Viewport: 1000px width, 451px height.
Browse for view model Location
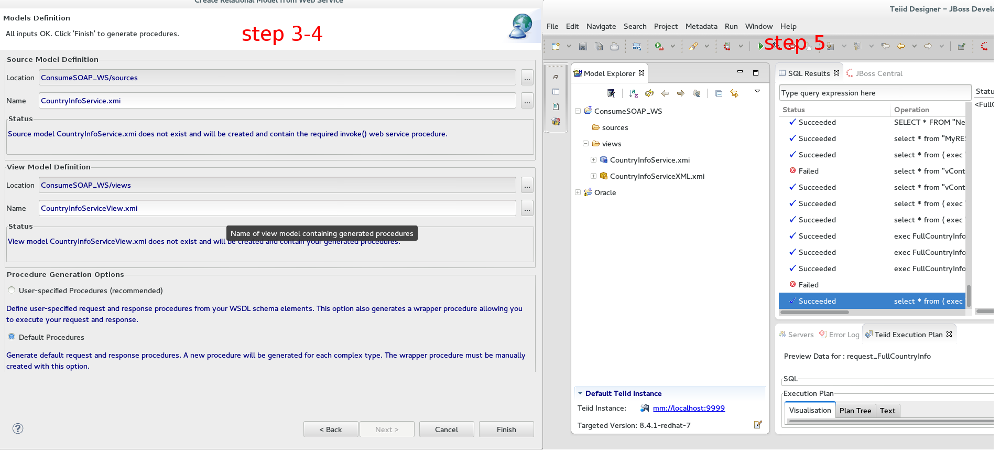tap(527, 186)
